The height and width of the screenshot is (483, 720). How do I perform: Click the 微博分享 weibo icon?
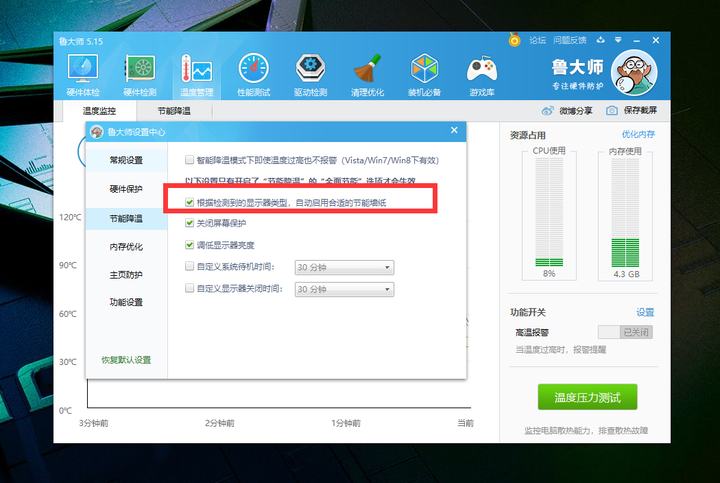(547, 111)
